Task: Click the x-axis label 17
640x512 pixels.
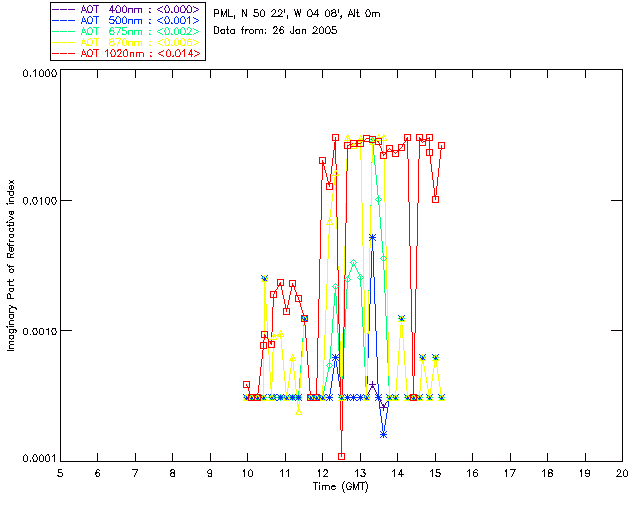Action: click(x=510, y=473)
